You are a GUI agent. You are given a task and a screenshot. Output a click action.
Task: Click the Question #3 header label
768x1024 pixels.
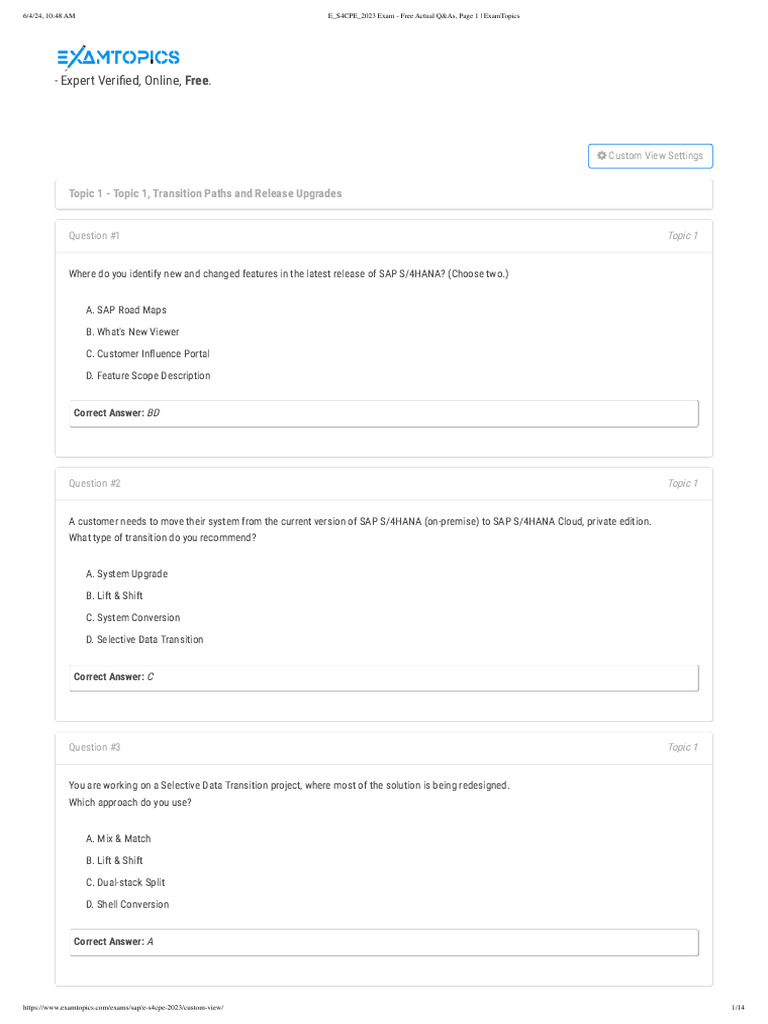[x=94, y=748]
